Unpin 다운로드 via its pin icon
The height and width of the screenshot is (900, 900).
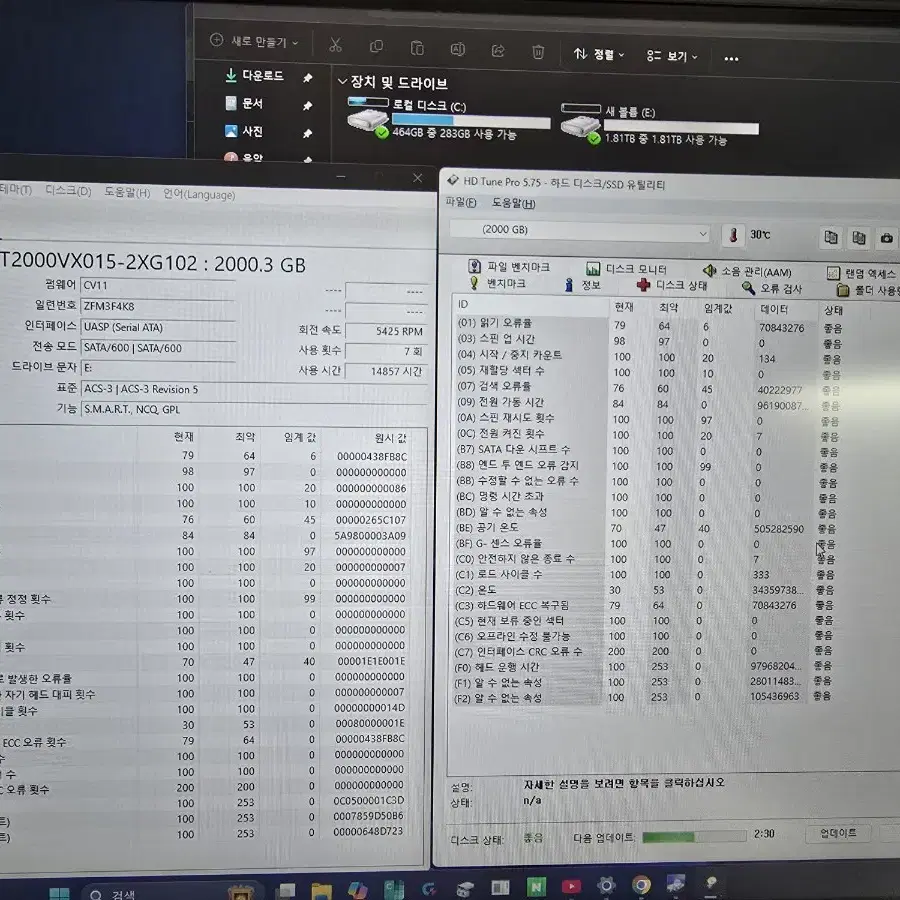pyautogui.click(x=308, y=77)
